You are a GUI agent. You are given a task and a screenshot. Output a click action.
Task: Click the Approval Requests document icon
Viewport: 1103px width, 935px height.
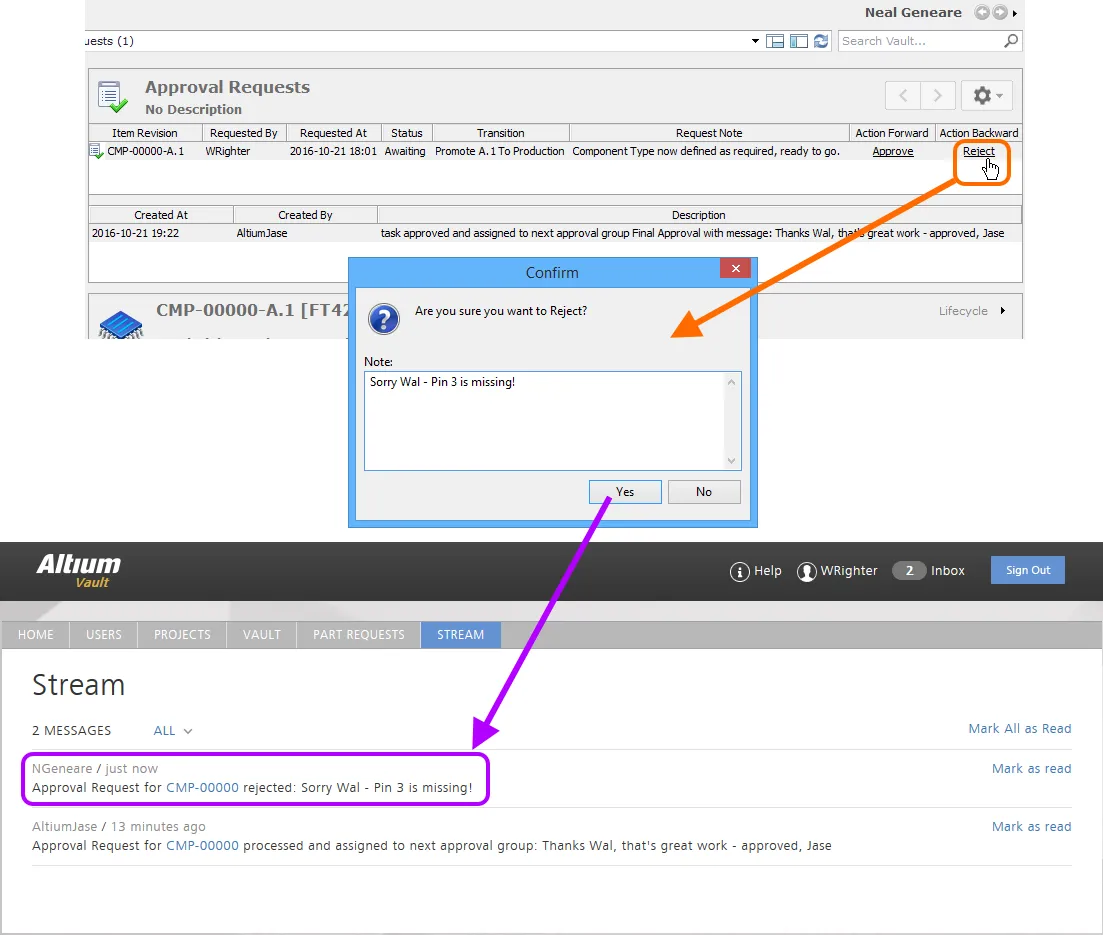tap(113, 96)
